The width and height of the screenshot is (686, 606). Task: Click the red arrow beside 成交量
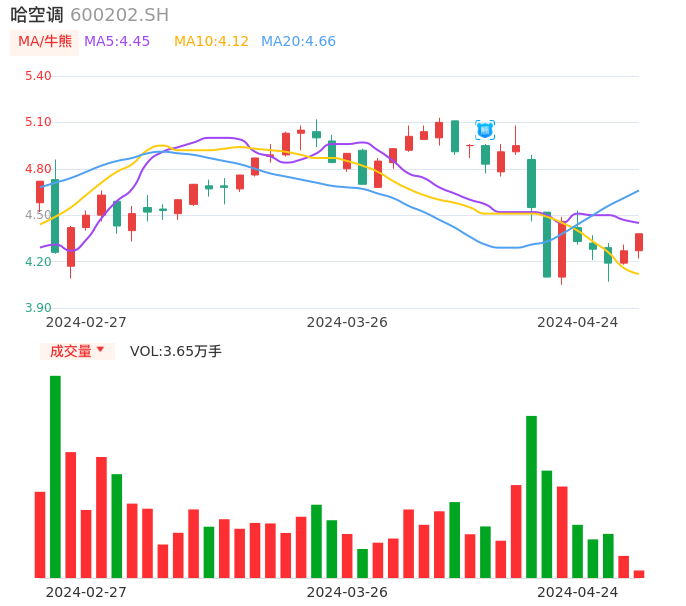click(x=100, y=350)
